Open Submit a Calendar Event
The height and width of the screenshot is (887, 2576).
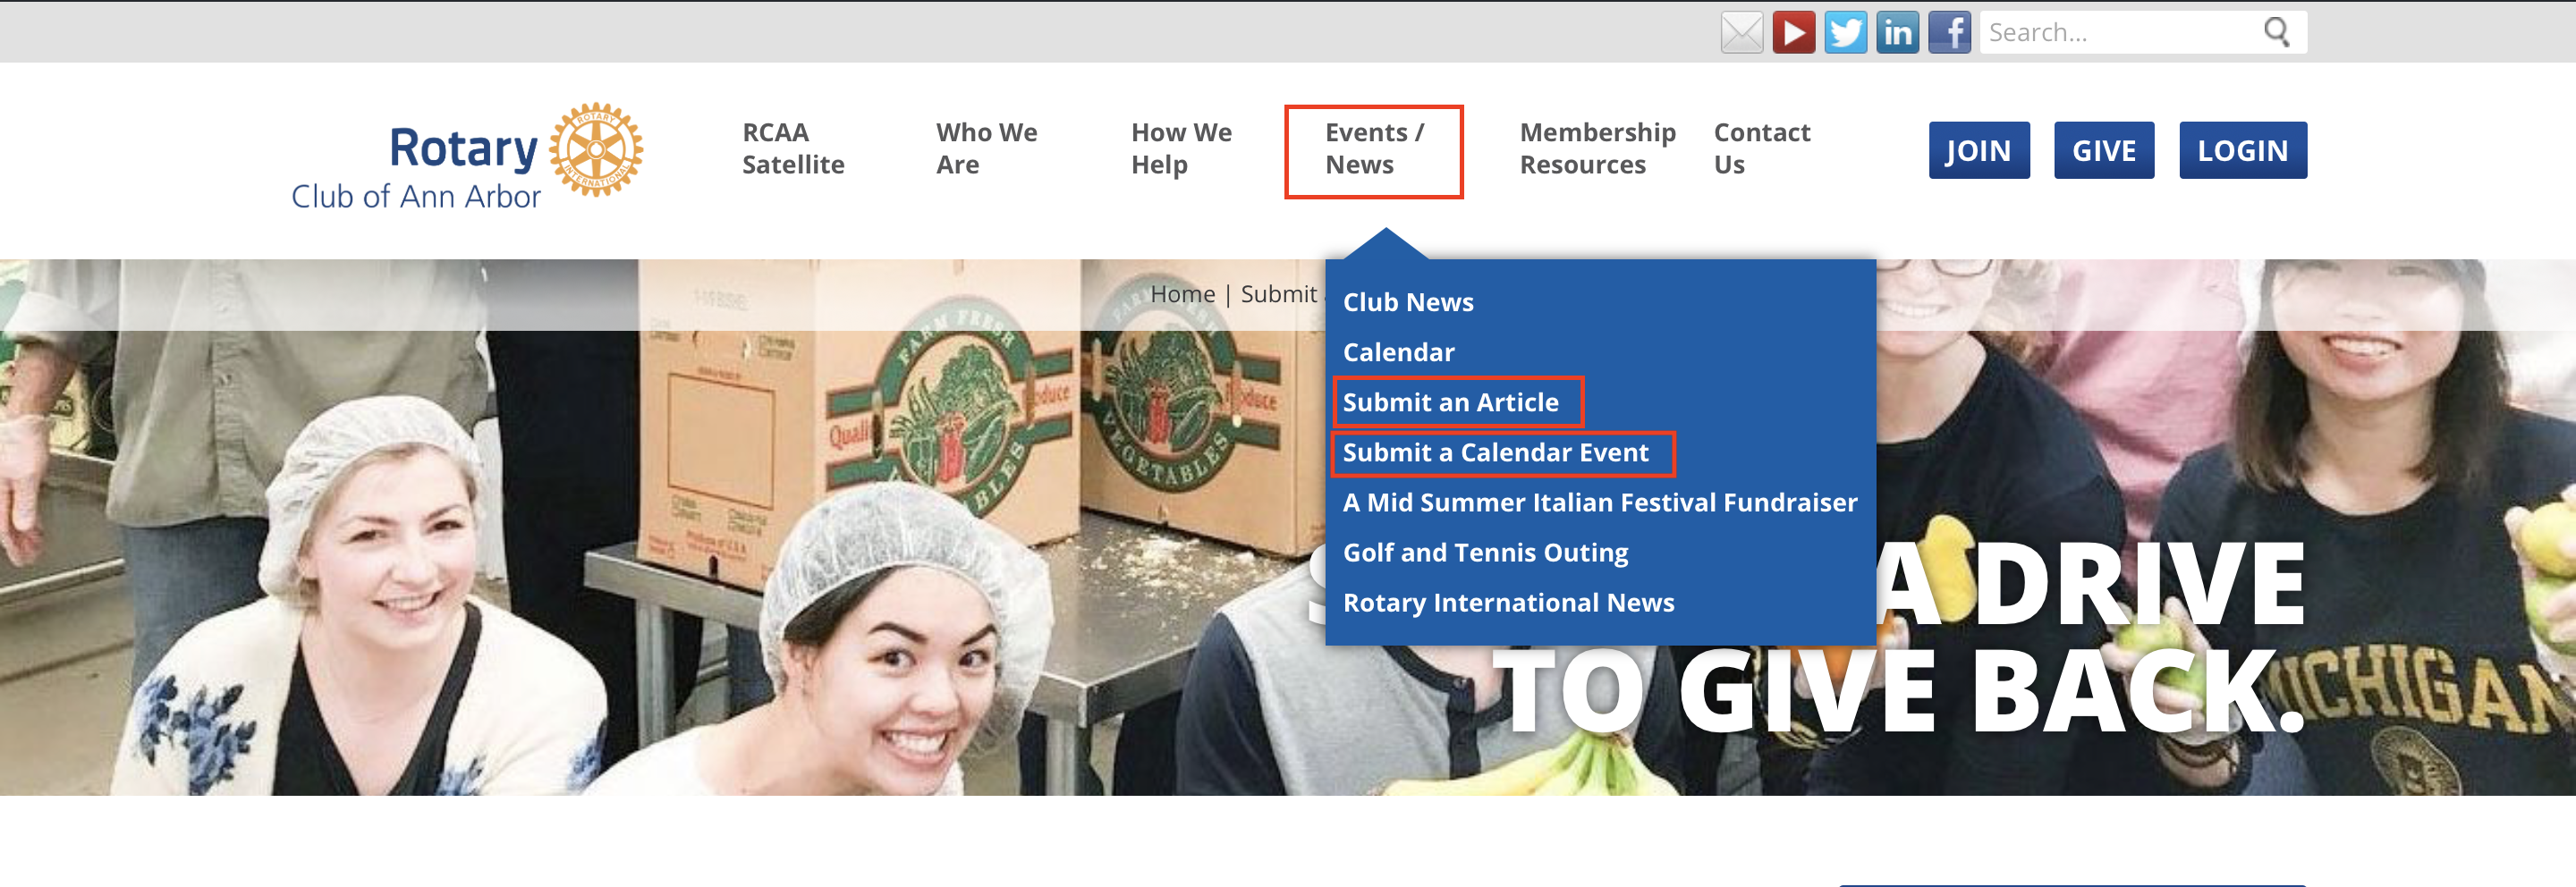pyautogui.click(x=1495, y=453)
